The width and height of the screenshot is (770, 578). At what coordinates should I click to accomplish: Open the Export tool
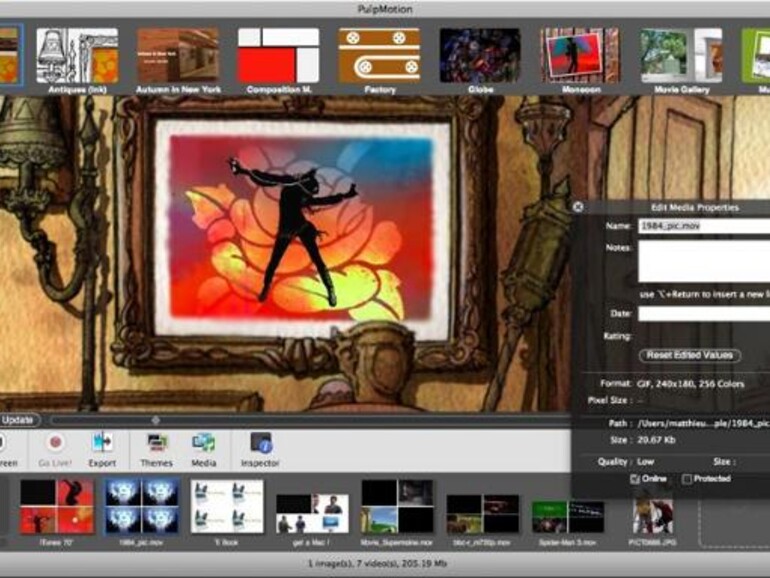102,442
